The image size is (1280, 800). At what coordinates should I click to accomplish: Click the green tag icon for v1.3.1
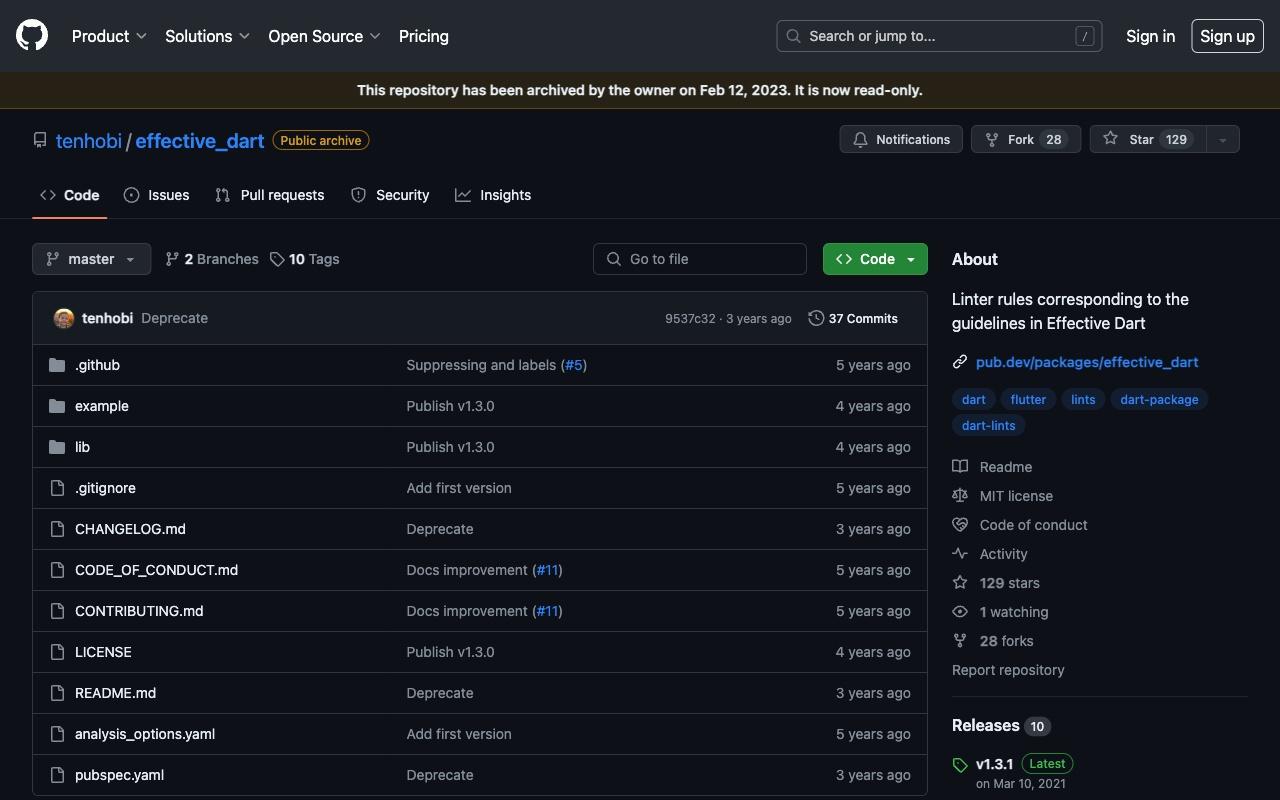point(960,765)
